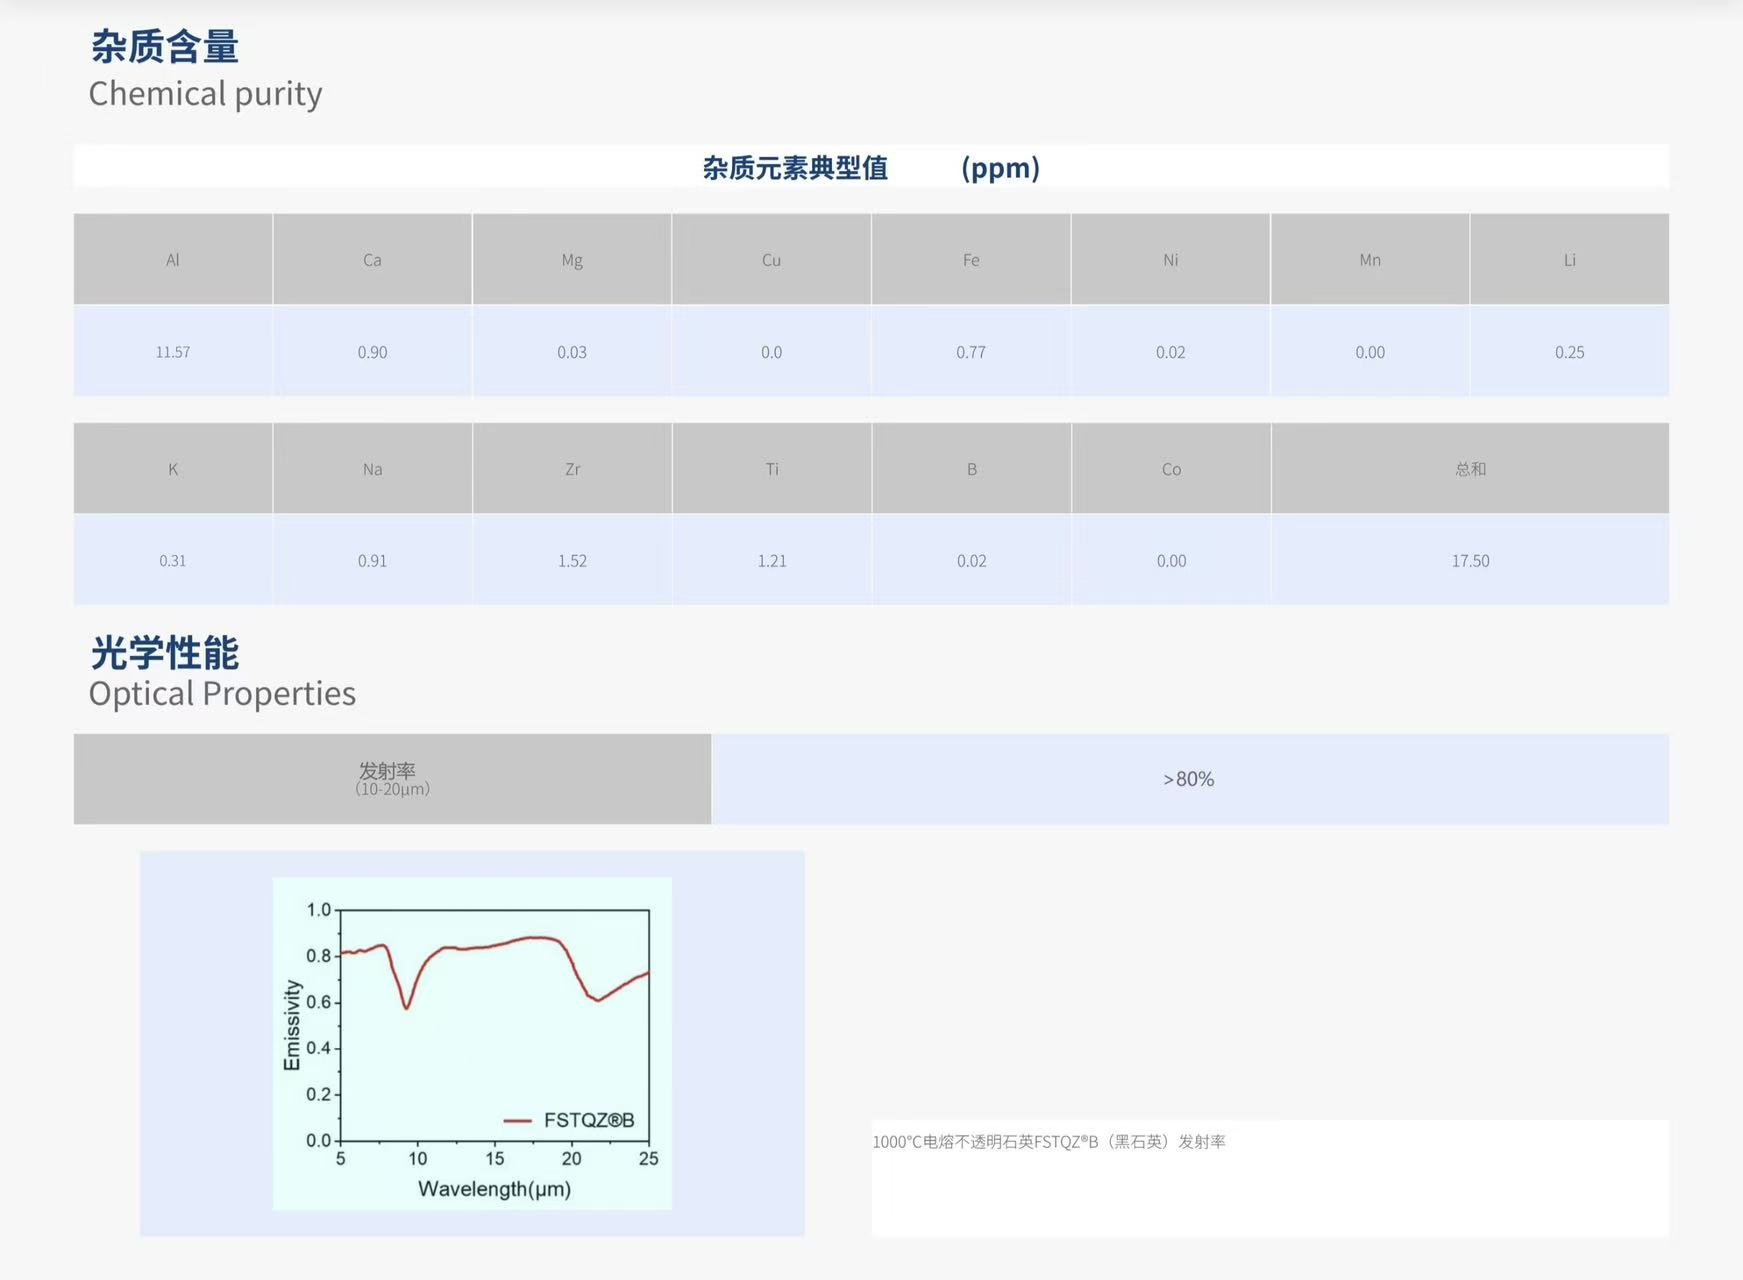Select the Li column header
This screenshot has width=1743, height=1280.
[x=1569, y=260]
